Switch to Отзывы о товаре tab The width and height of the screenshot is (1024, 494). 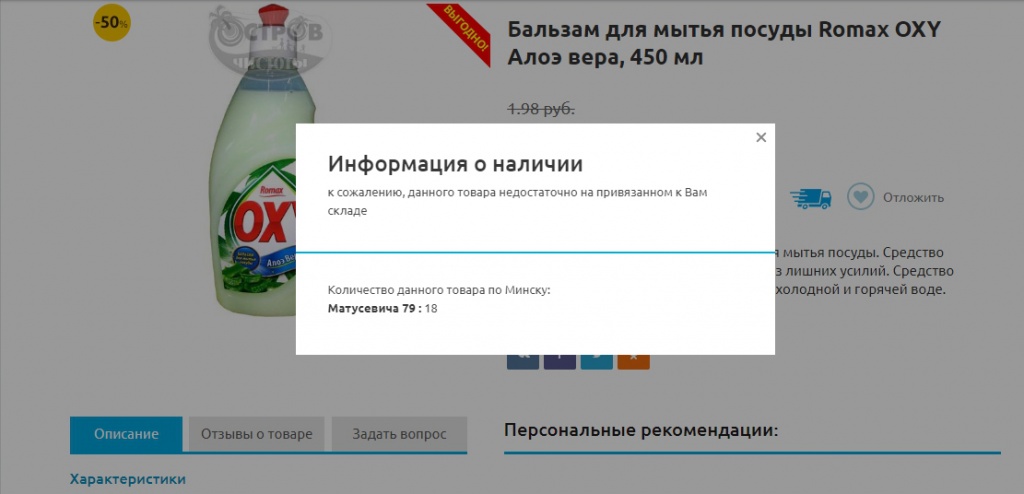click(x=257, y=435)
